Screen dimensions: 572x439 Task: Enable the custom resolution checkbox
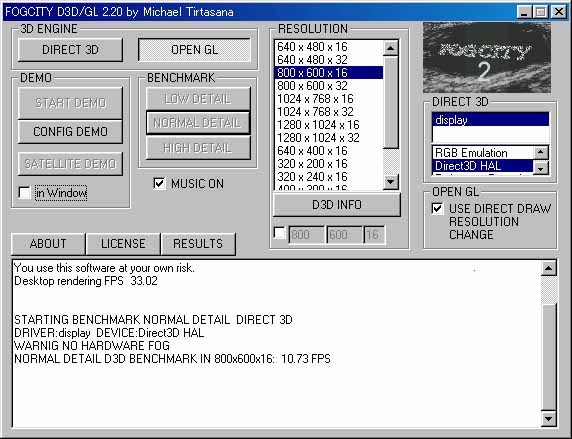[x=279, y=233]
